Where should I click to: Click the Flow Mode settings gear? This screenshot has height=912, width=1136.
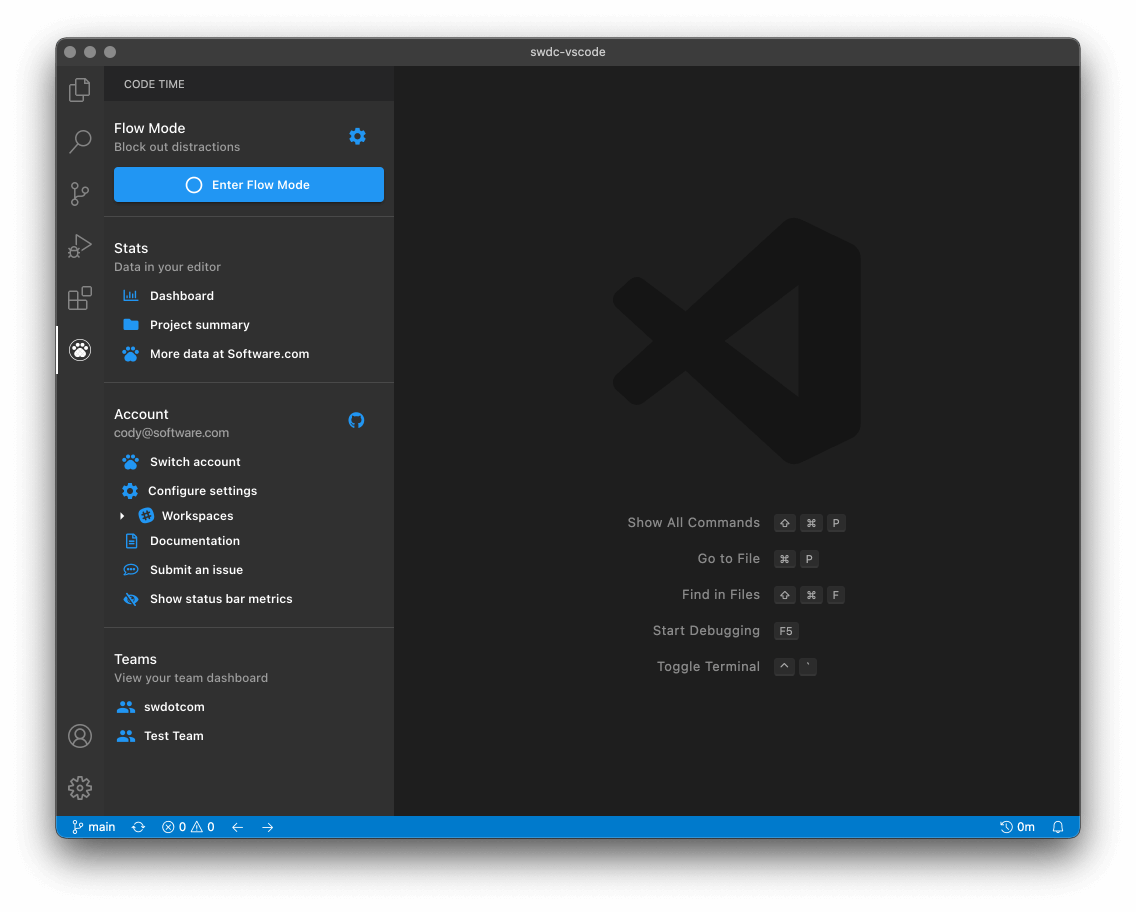[x=357, y=137]
